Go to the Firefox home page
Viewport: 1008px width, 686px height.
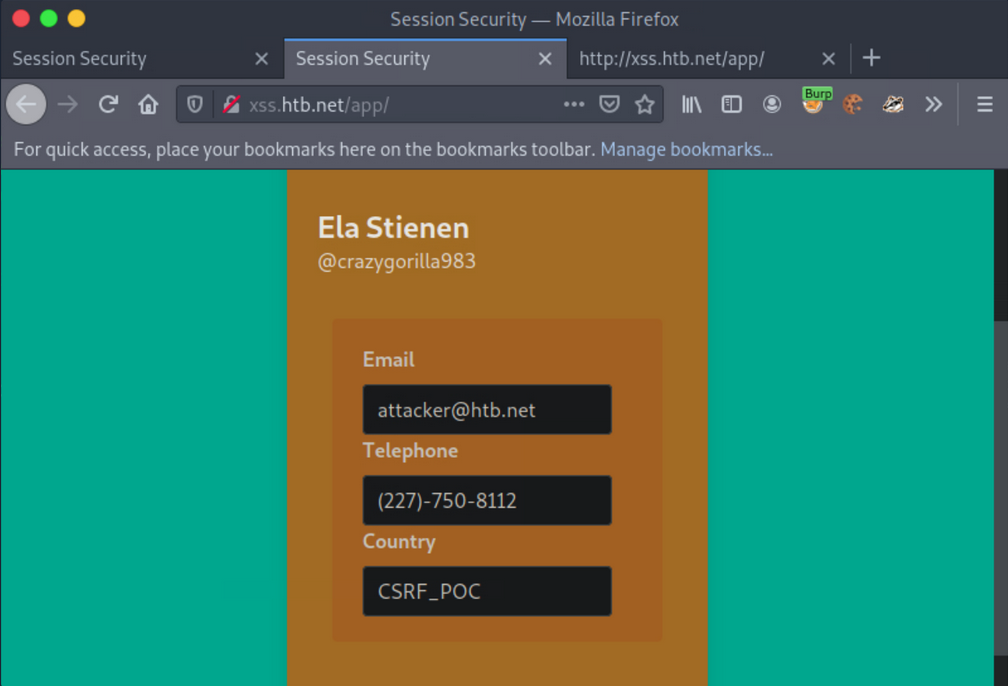point(148,104)
